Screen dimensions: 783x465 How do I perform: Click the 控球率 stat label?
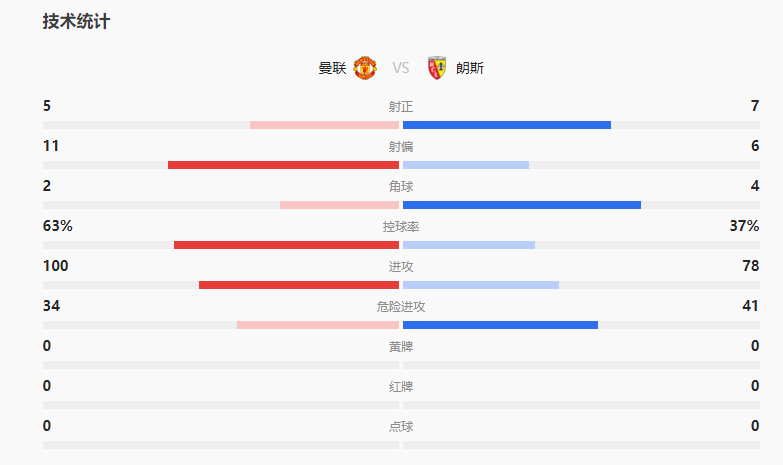[401, 227]
